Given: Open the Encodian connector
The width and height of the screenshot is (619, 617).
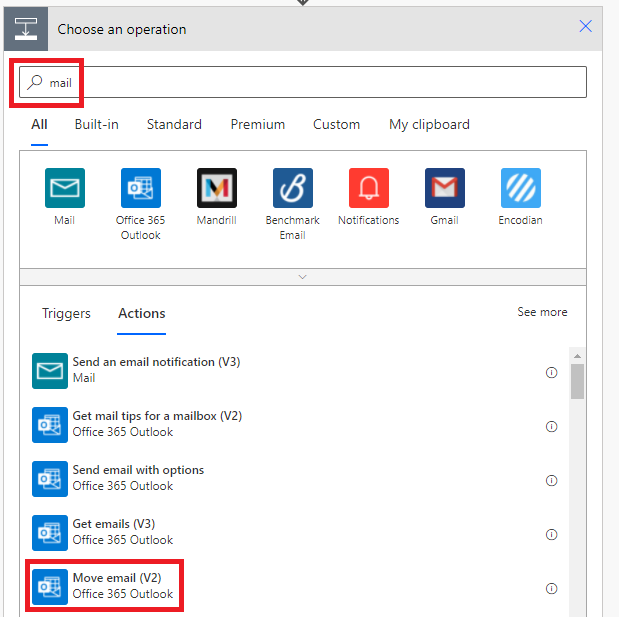Looking at the screenshot, I should click(521, 188).
